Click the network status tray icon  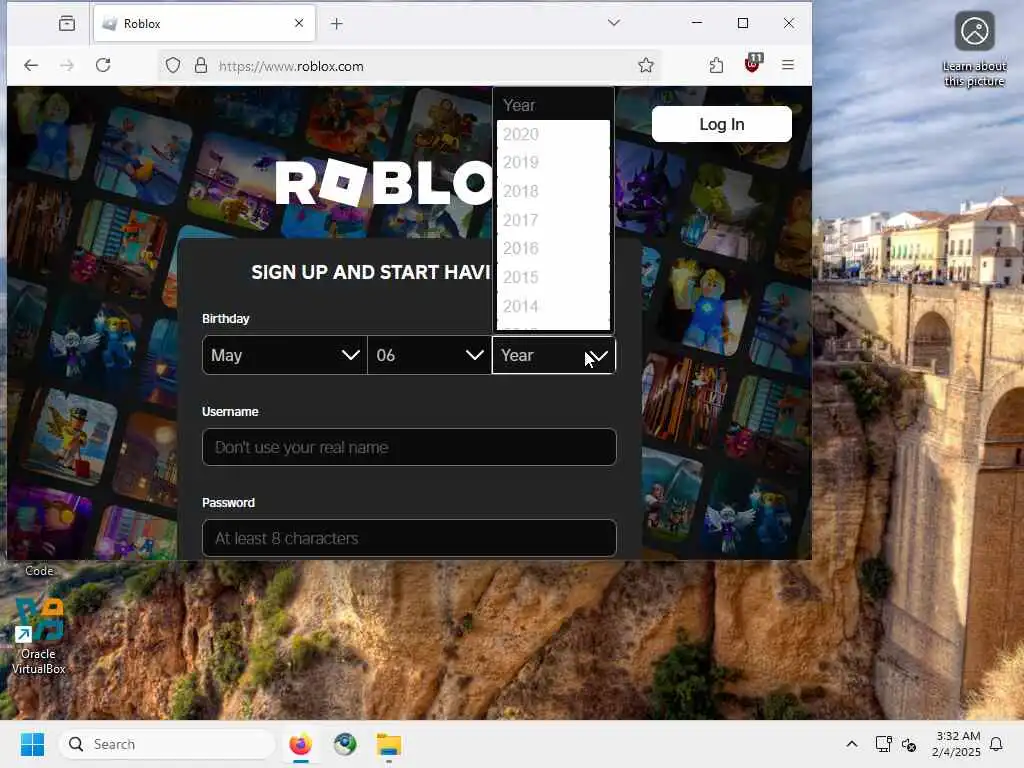coord(884,744)
